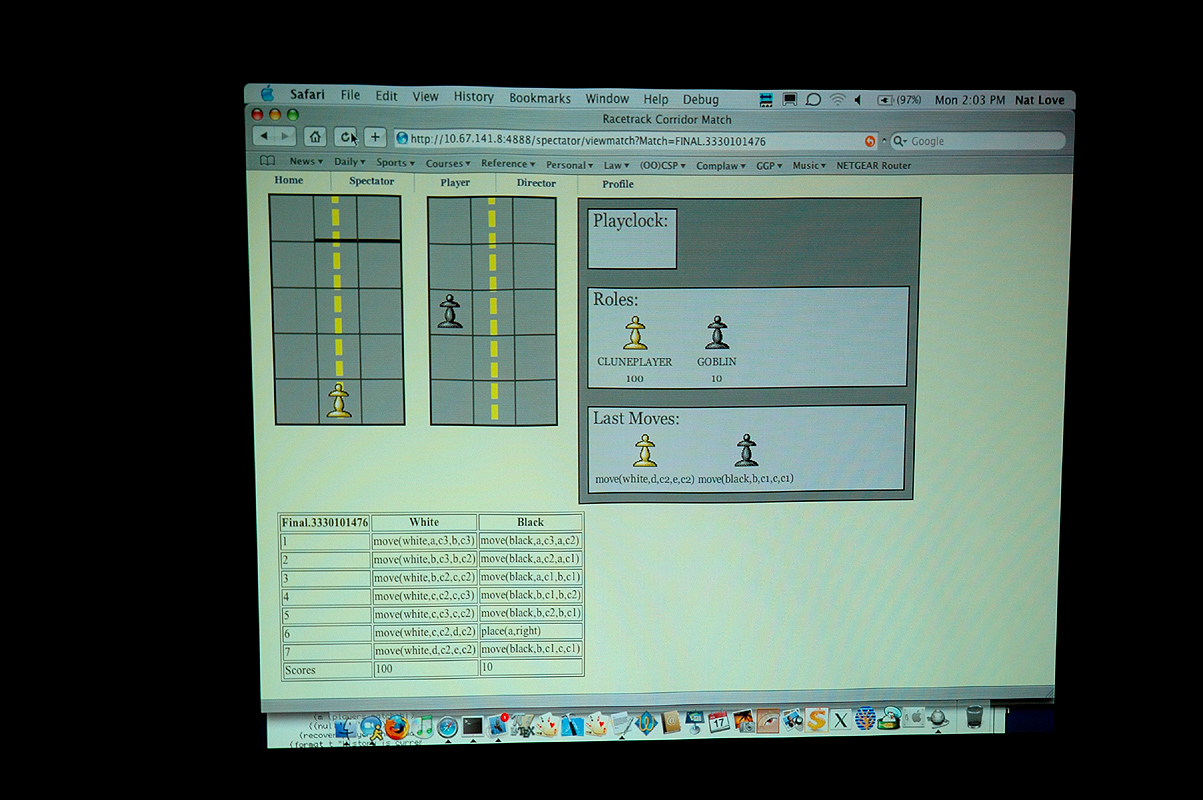Open the bookmarks book icon
The image size is (1203, 800).
click(267, 162)
